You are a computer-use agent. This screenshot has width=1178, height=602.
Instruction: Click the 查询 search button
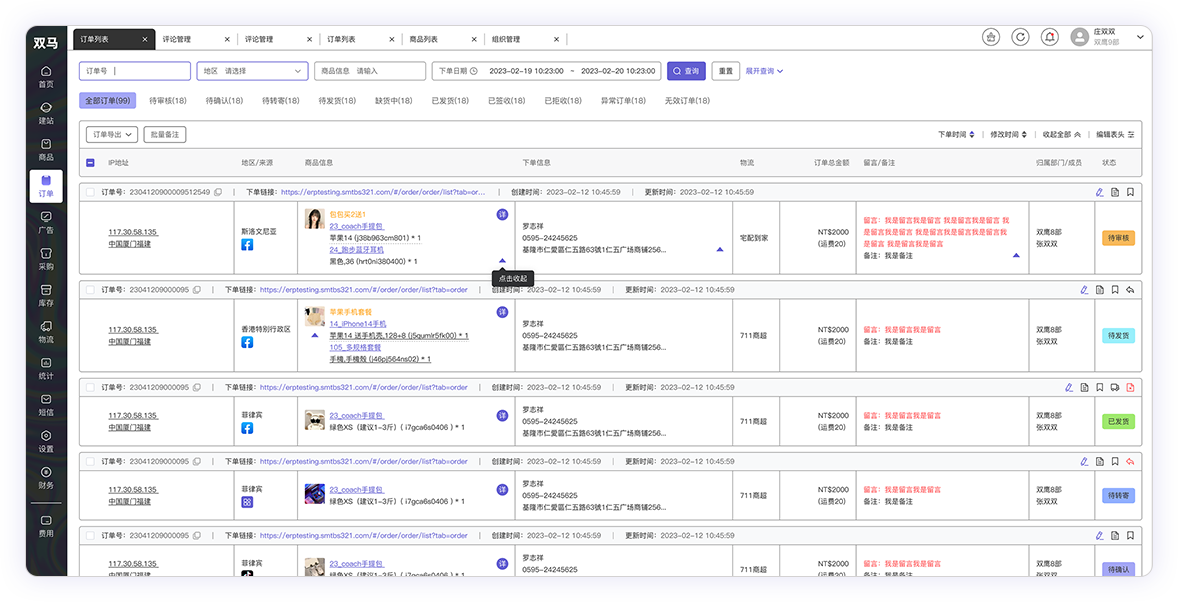[x=686, y=71]
